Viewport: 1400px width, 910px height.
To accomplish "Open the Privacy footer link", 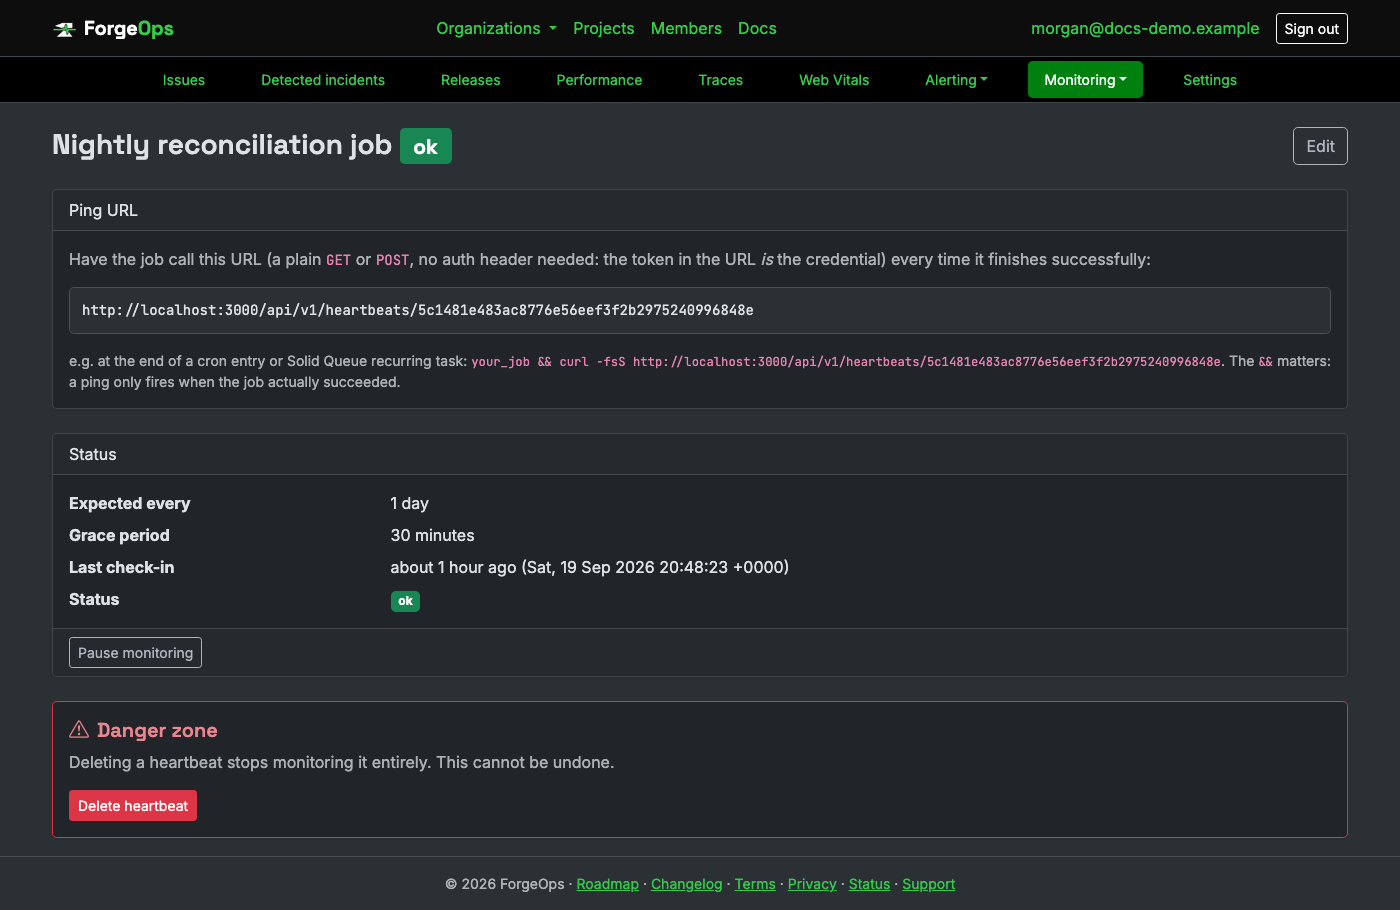I will coord(812,884).
